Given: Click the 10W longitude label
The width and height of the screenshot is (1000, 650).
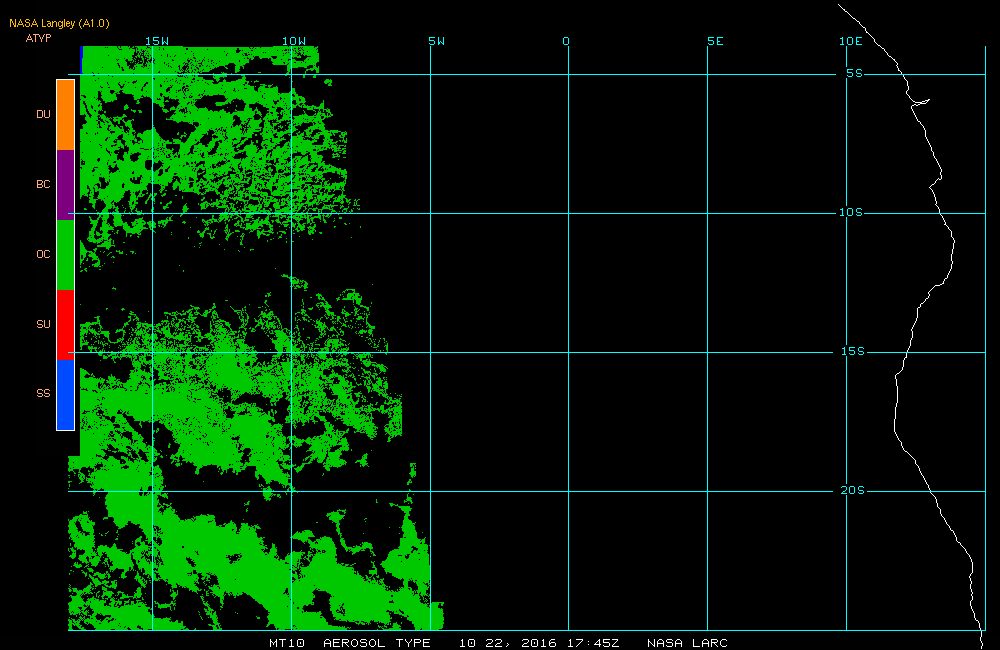Looking at the screenshot, I should click(294, 41).
